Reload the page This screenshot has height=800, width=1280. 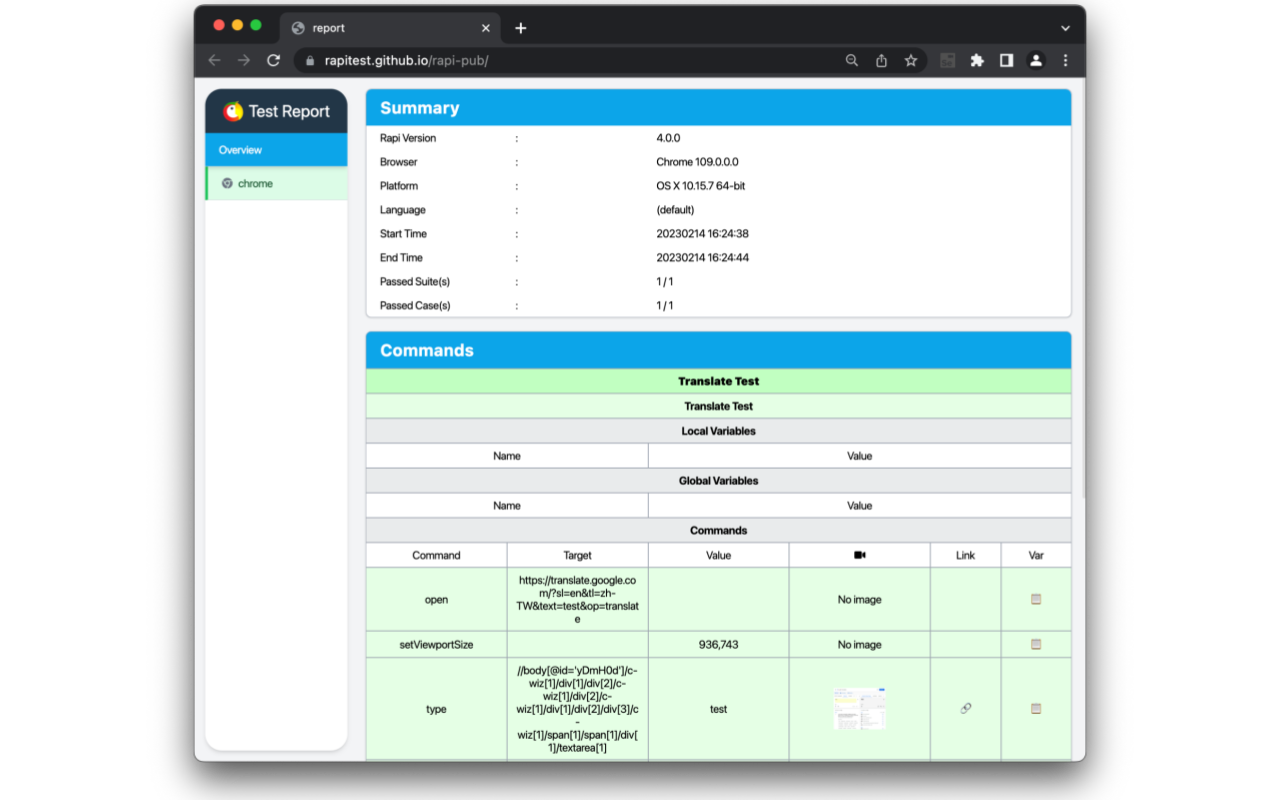coord(273,60)
